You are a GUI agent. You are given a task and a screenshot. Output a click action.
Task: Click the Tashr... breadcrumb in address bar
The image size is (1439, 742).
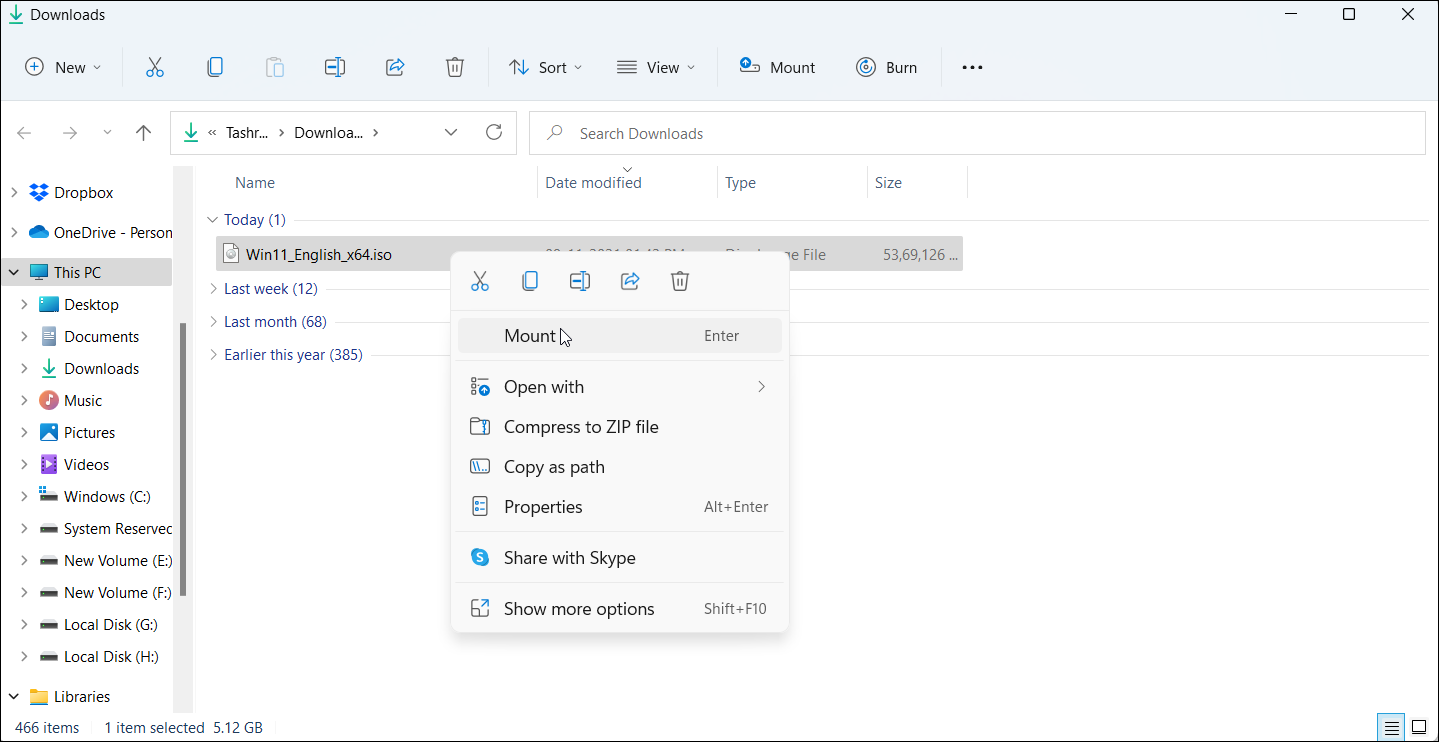(x=245, y=133)
